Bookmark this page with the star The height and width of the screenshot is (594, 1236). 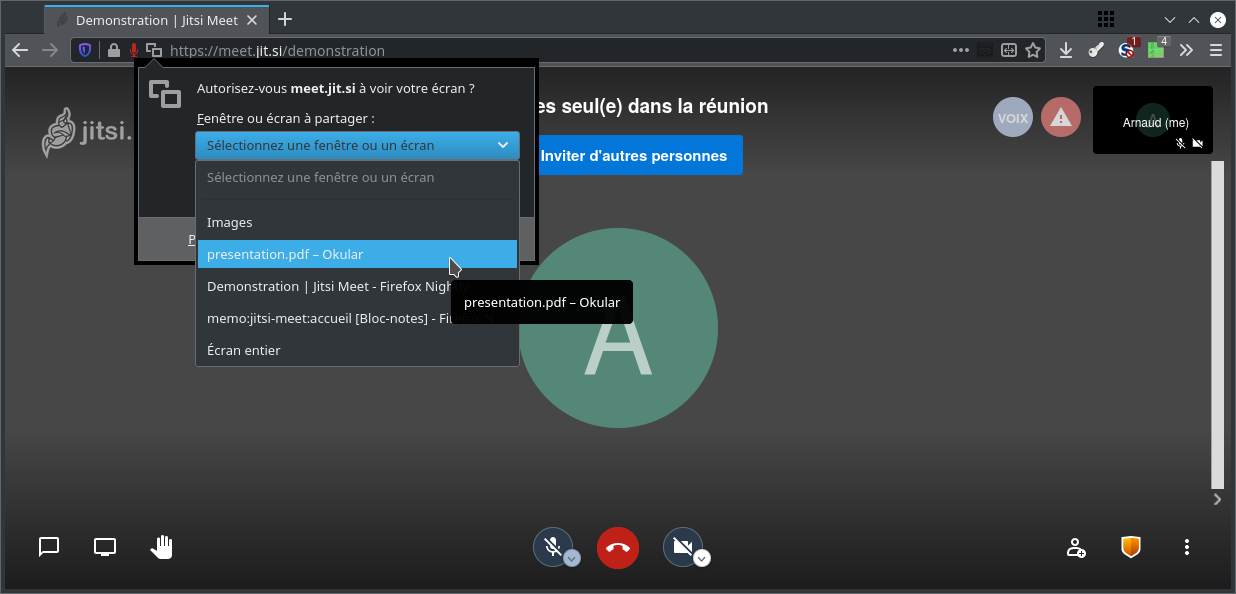click(1034, 50)
